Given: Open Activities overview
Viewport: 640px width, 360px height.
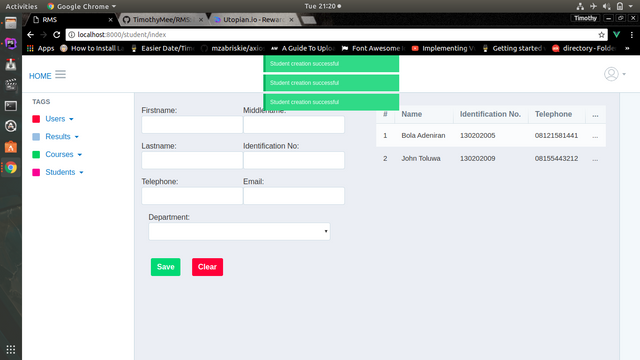Looking at the screenshot, I should click(21, 6).
